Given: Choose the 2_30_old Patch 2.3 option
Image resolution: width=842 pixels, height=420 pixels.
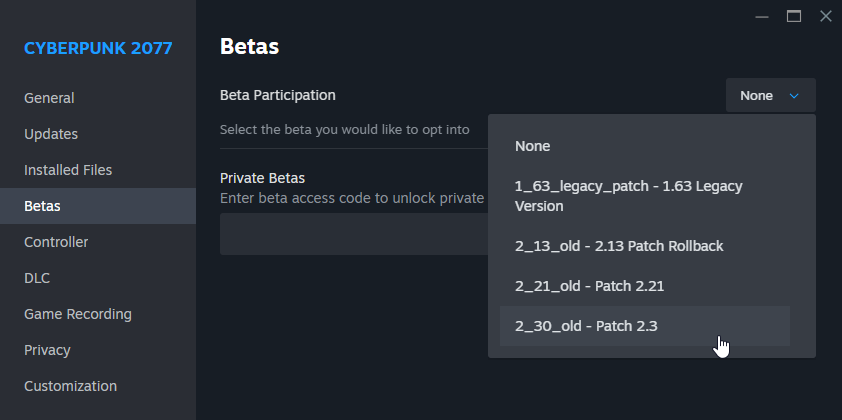Looking at the screenshot, I should pos(586,326).
